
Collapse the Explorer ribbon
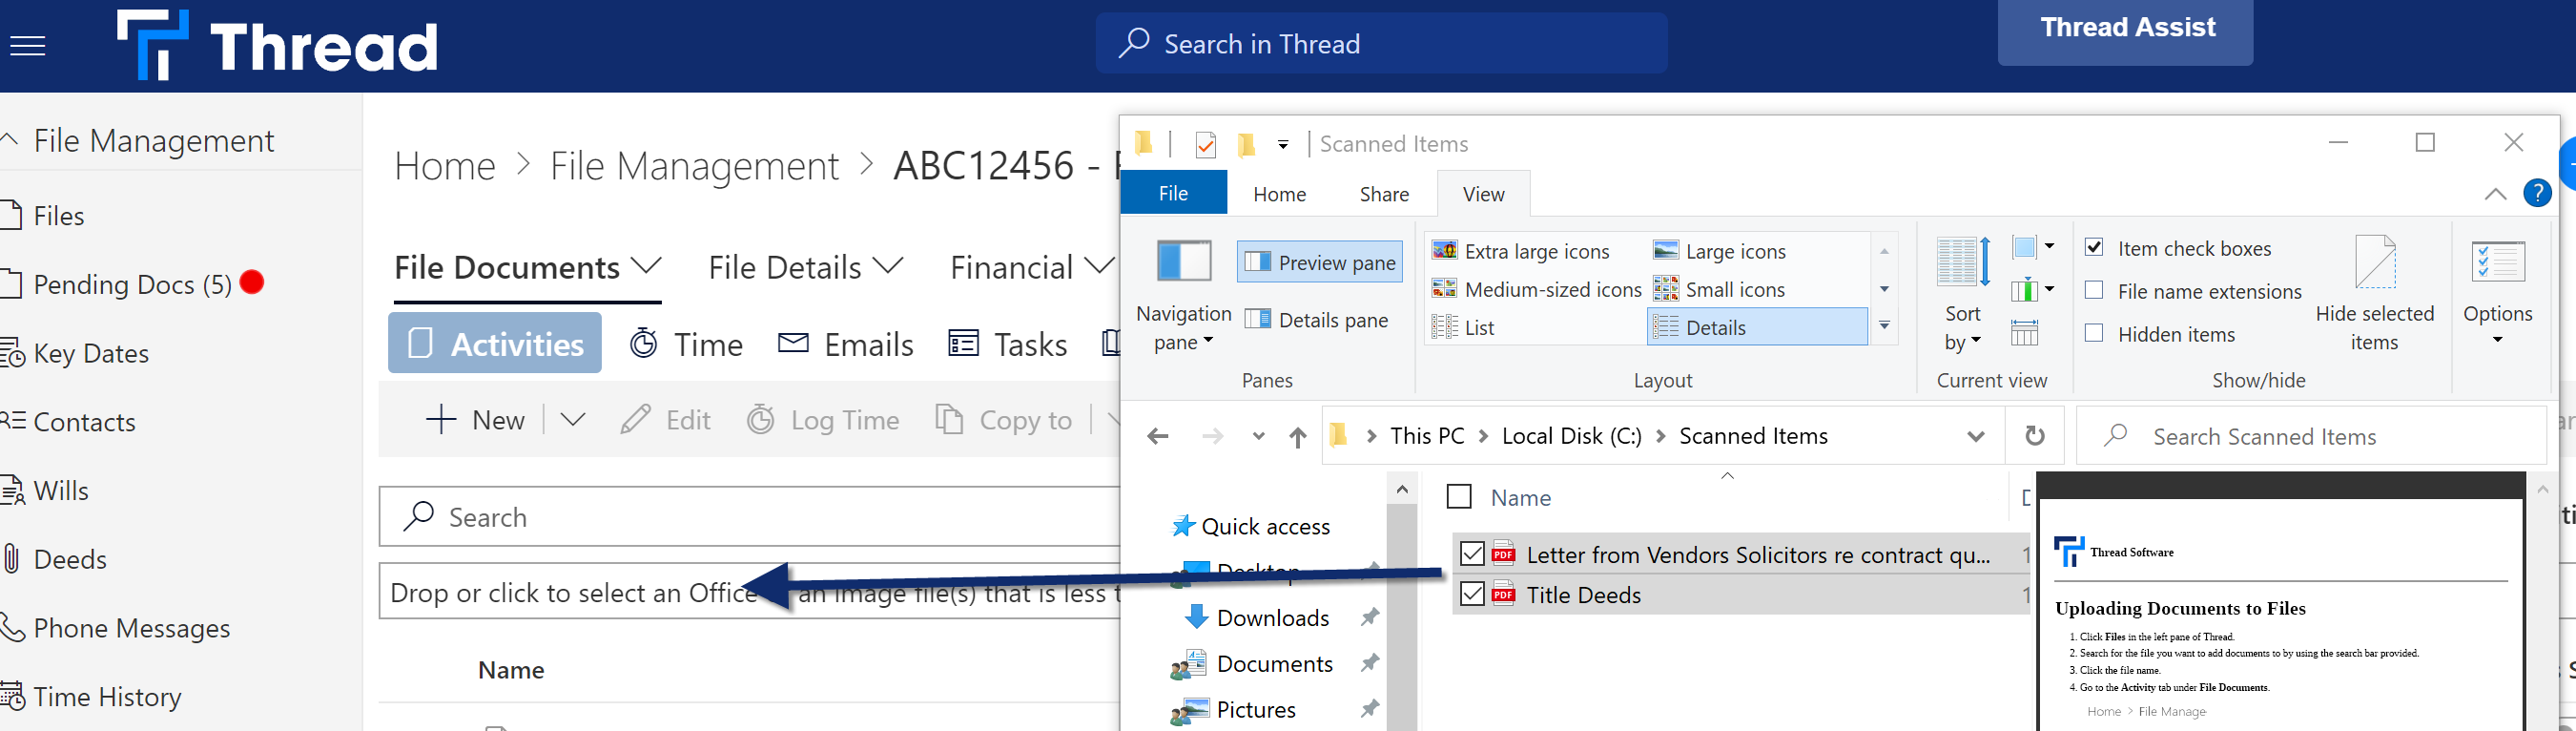(x=2495, y=194)
